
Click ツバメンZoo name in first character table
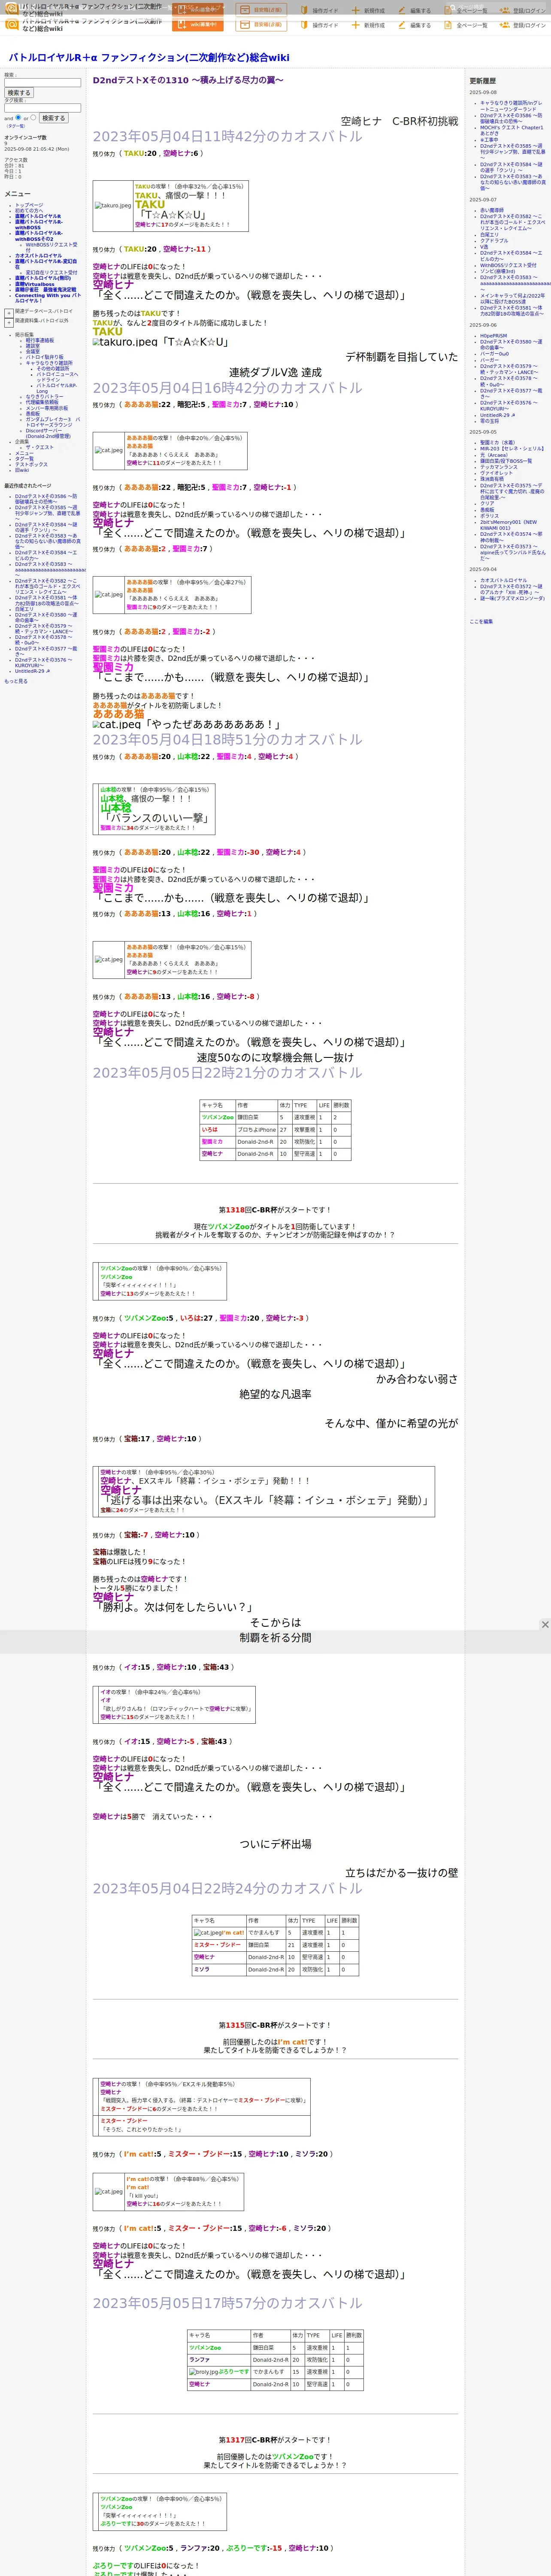217,1117
